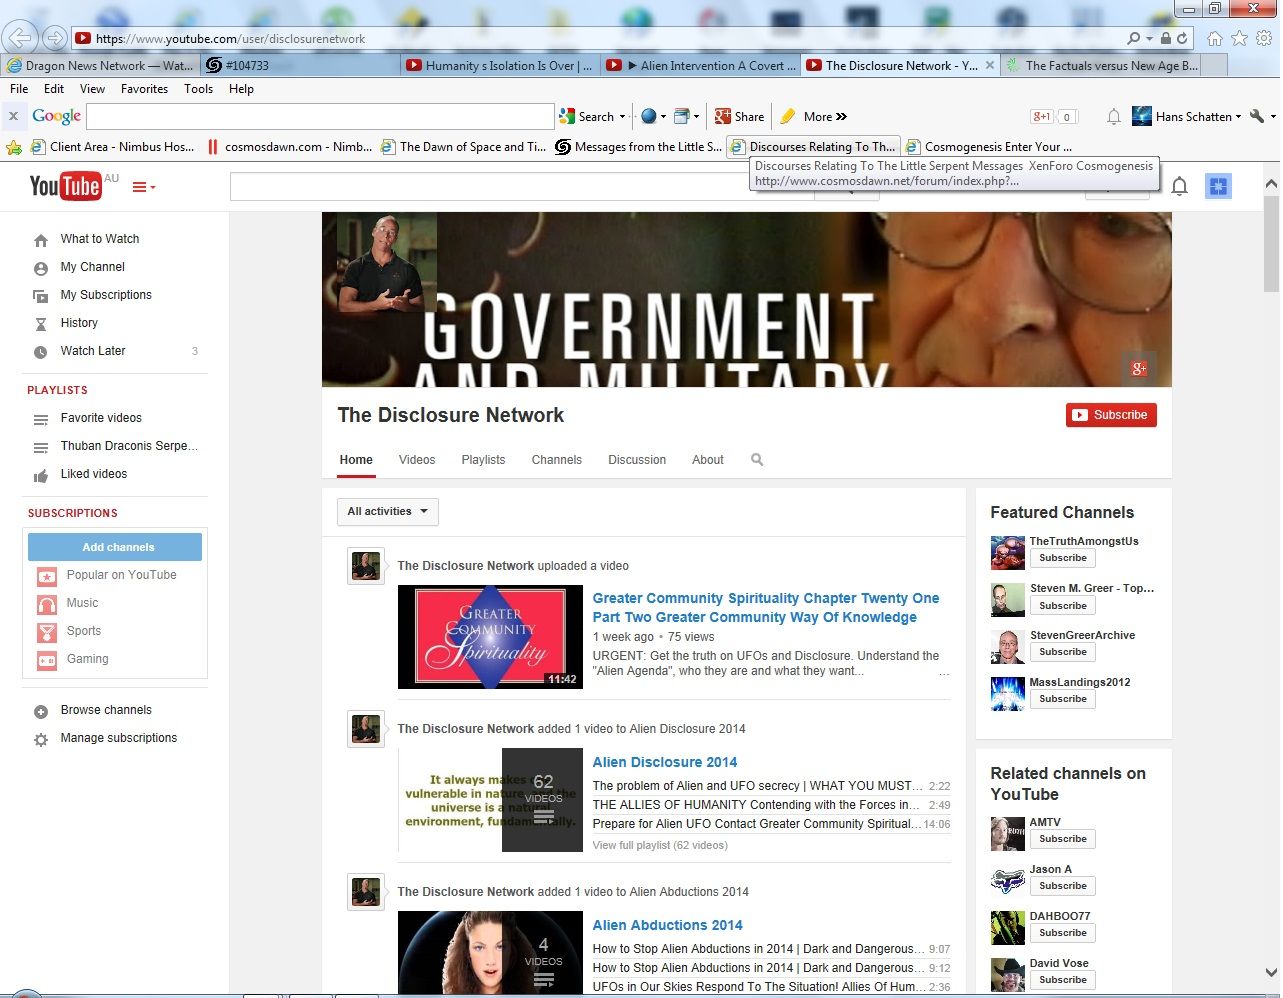Viewport: 1283px width, 998px height.
Task: Open IE Tools gear icon
Action: coord(1264,38)
